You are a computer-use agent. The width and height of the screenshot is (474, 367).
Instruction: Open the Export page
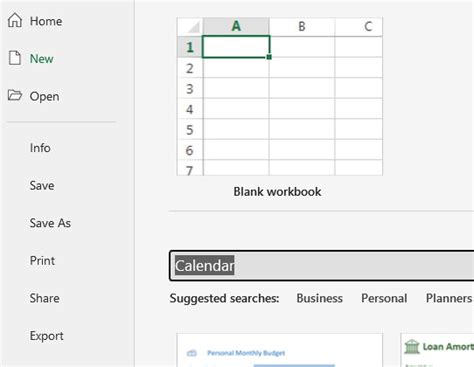(46, 336)
